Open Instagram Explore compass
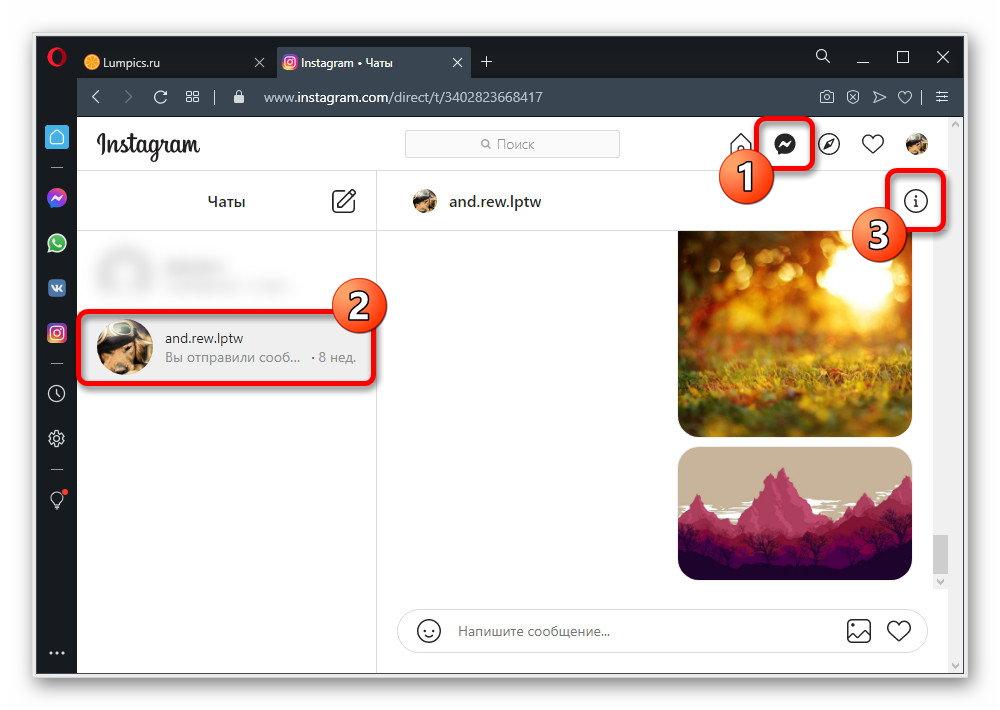 (x=828, y=144)
